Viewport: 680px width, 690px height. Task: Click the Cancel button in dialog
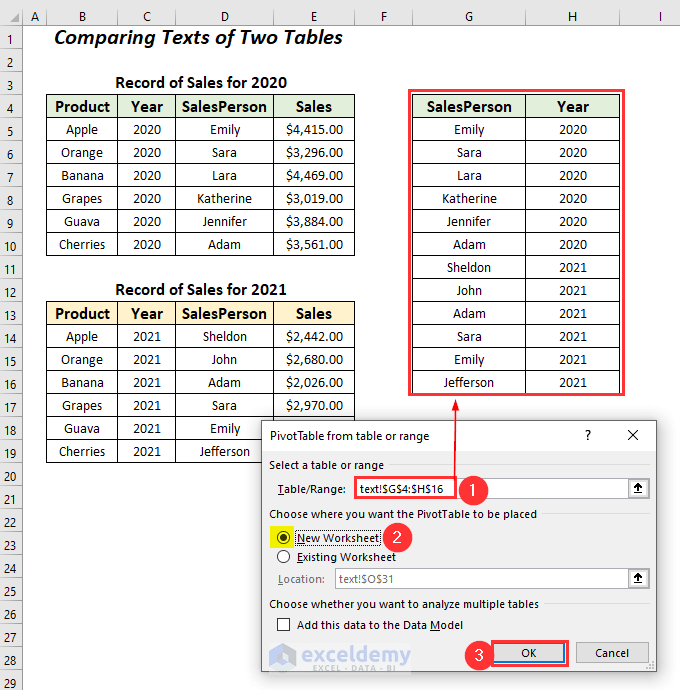pos(612,653)
